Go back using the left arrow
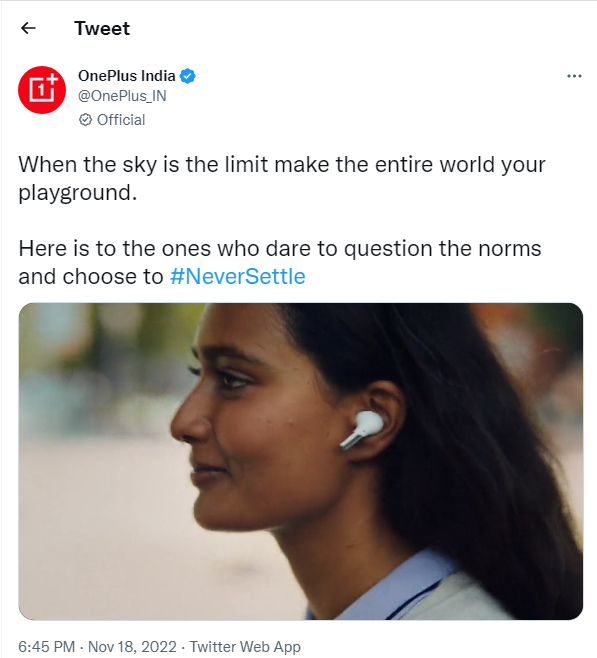The width and height of the screenshot is (597, 658). [28, 28]
